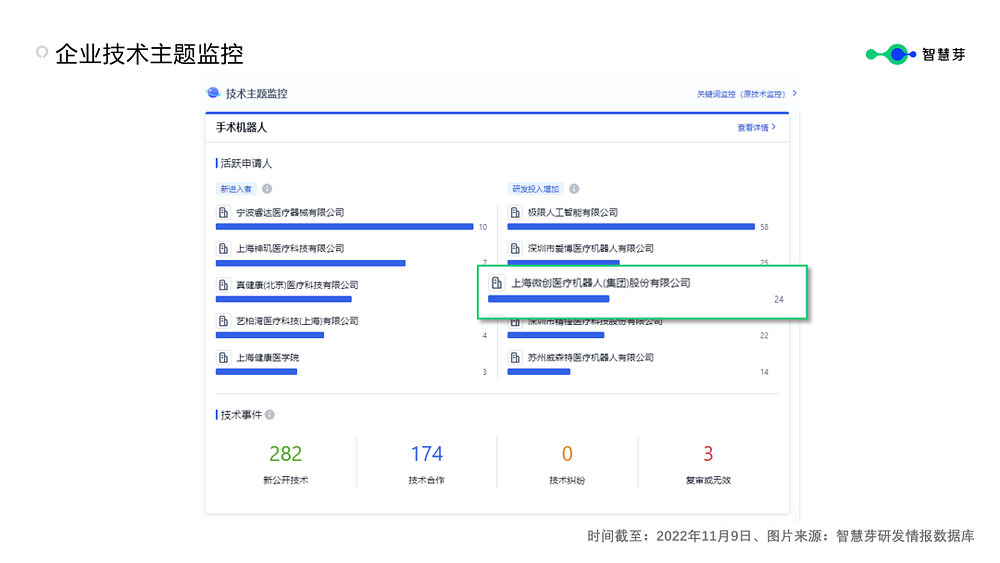Click company icon for 宁波睿达医疗器械有限公司

pyautogui.click(x=223, y=212)
